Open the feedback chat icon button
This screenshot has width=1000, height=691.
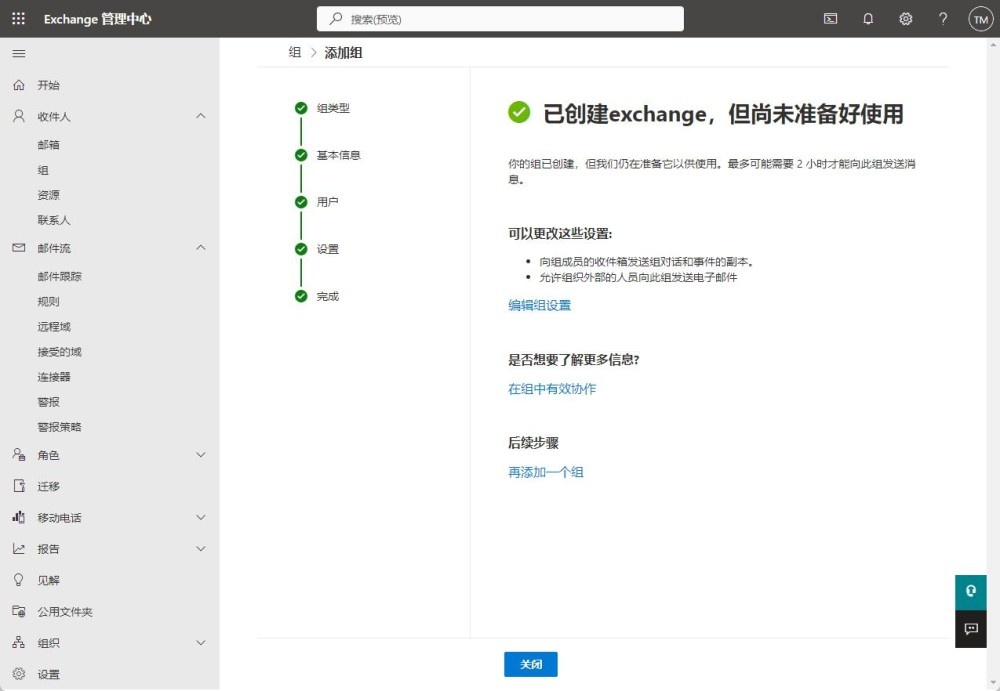[x=970, y=629]
